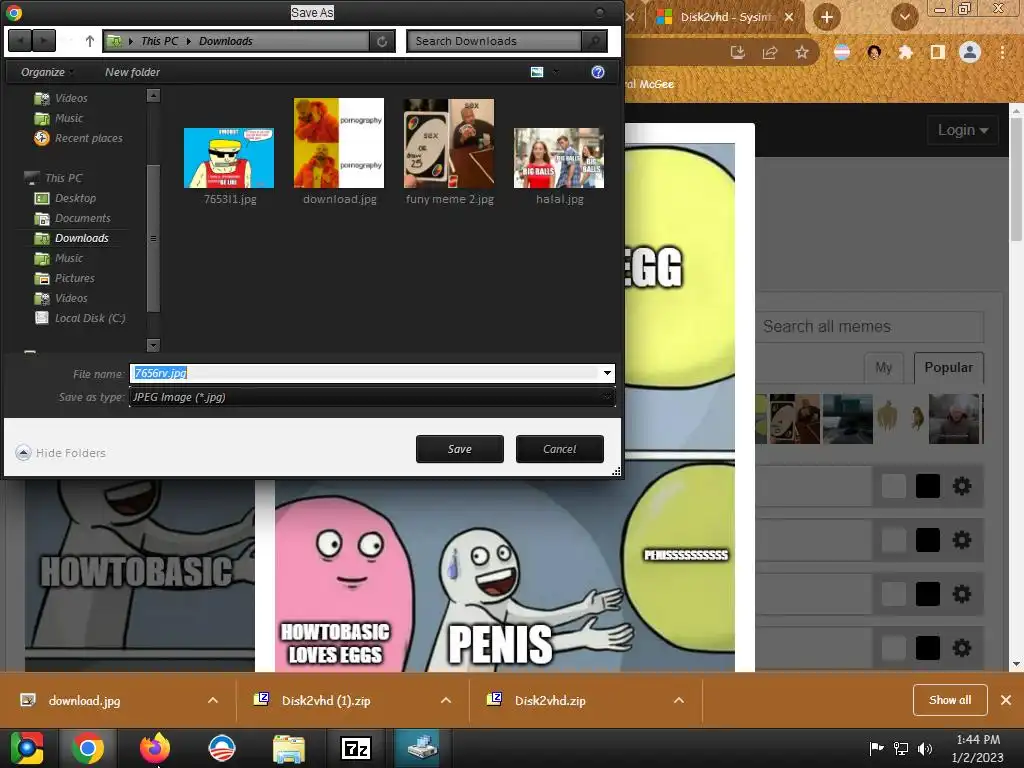Expand Disk2vhd.zip download options chevron
1024x768 pixels.
pyautogui.click(x=679, y=700)
